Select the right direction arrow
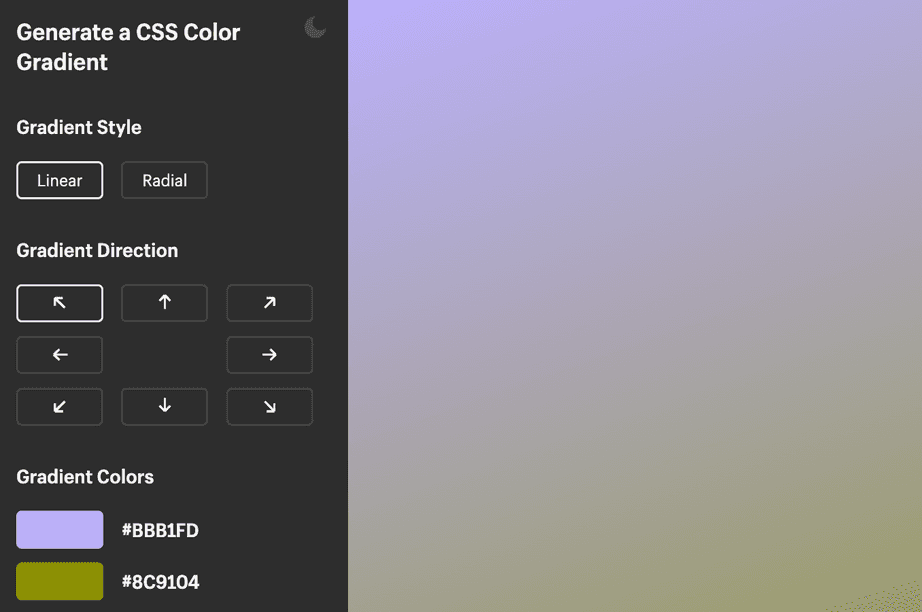Screen dimensions: 922x612 [269, 355]
